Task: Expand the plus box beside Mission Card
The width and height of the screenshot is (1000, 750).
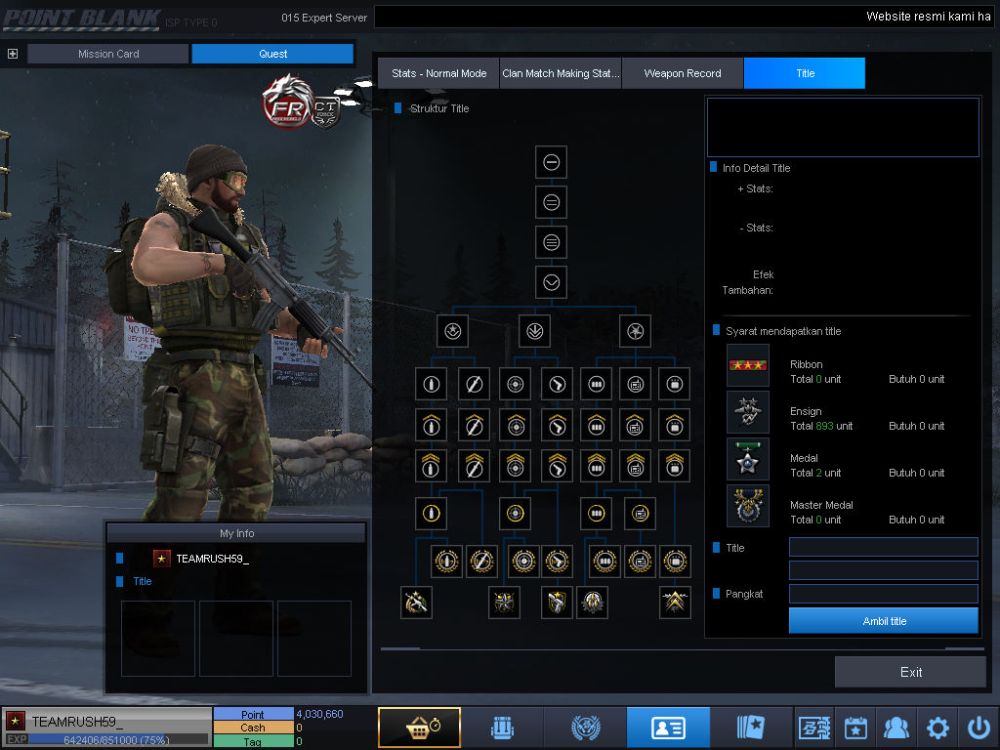Action: tap(12, 54)
